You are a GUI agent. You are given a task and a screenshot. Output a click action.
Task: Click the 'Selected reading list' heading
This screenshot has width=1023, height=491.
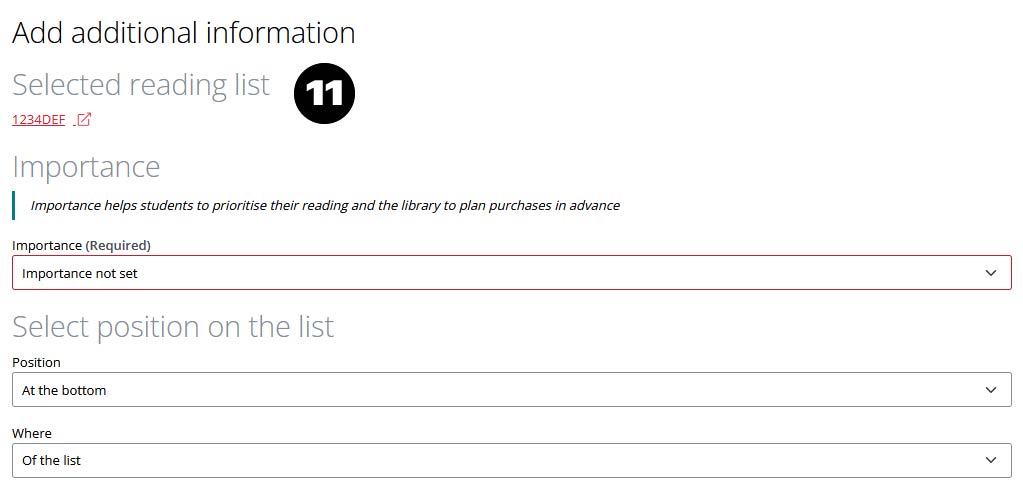click(141, 85)
